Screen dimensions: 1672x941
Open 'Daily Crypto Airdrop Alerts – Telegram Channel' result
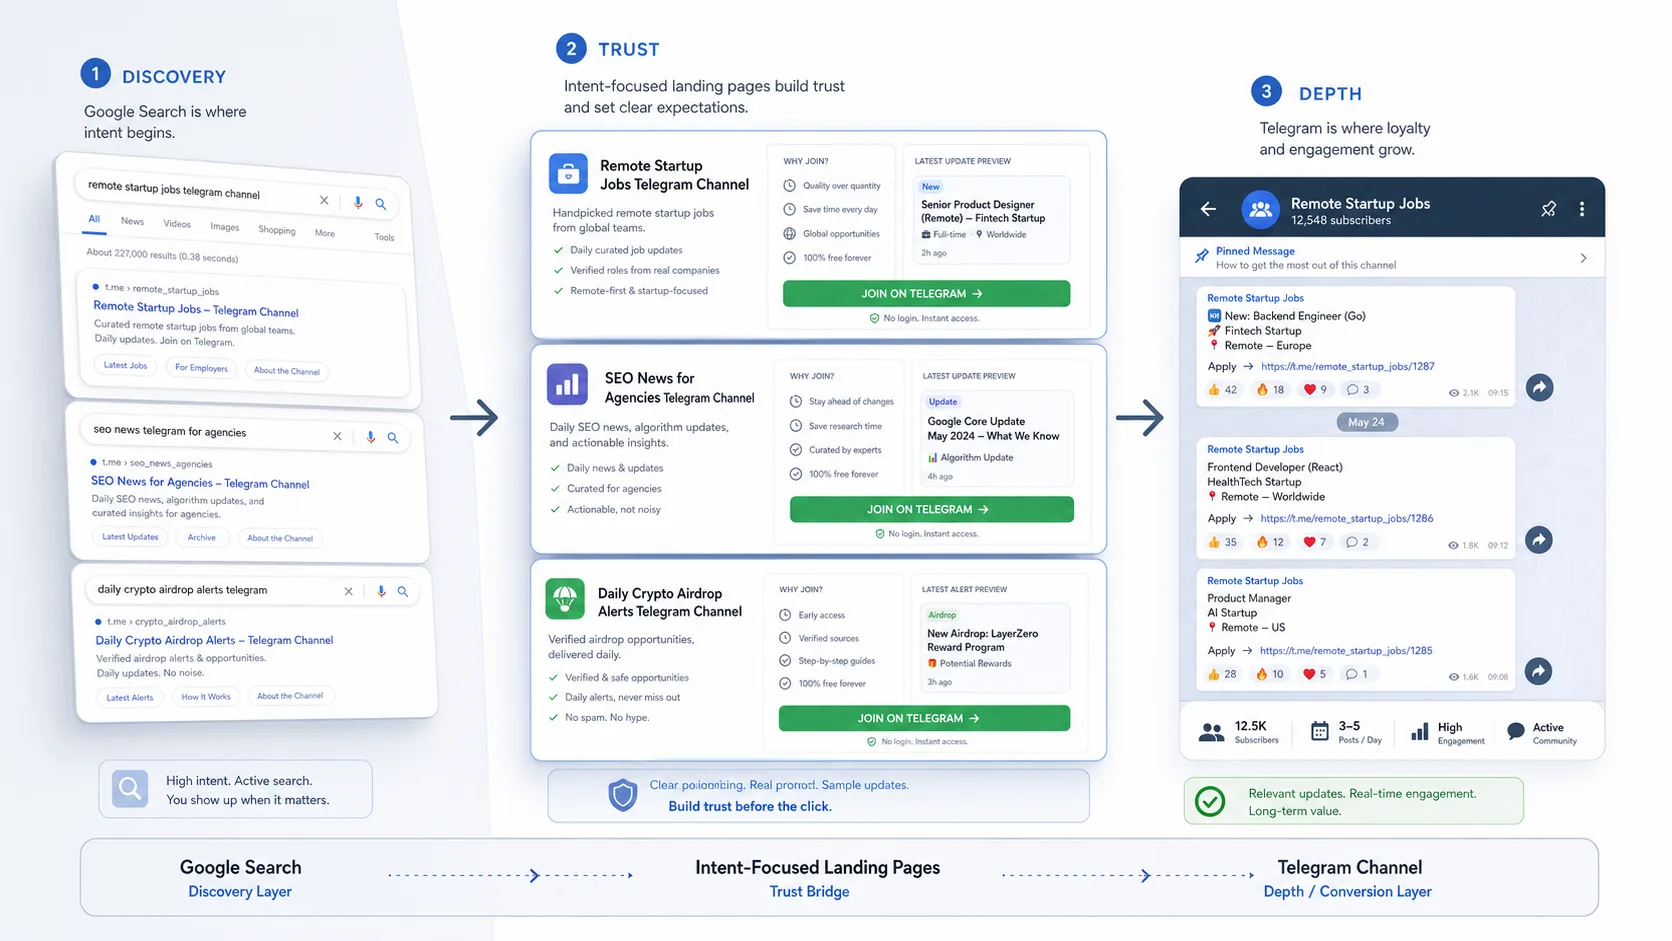pos(214,640)
